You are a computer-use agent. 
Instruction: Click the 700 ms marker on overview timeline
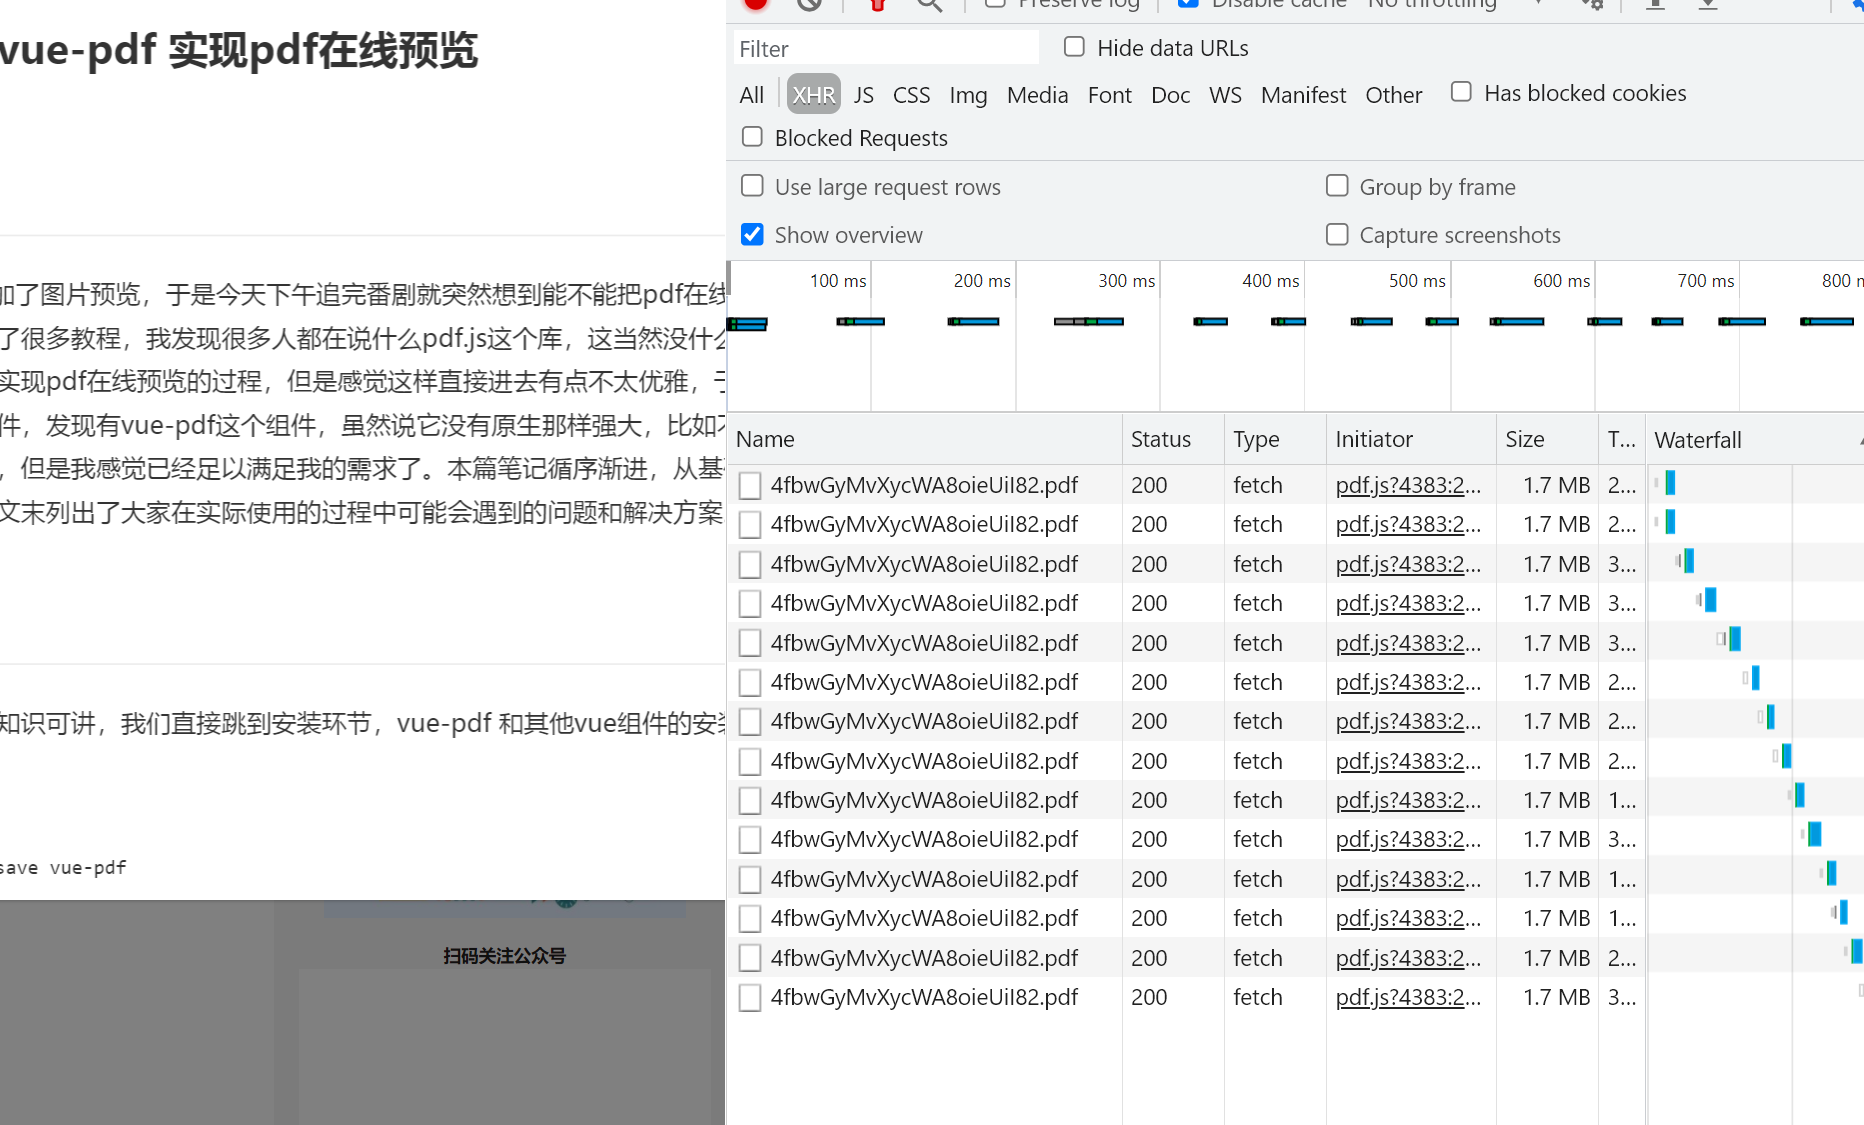pos(1706,281)
